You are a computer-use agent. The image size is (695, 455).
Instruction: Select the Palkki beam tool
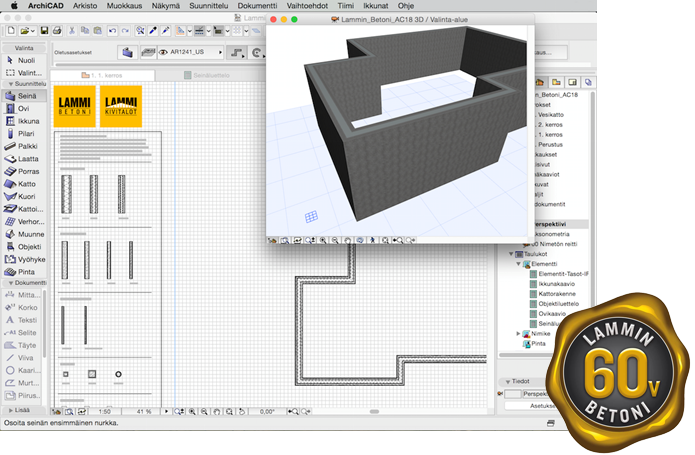(24, 146)
